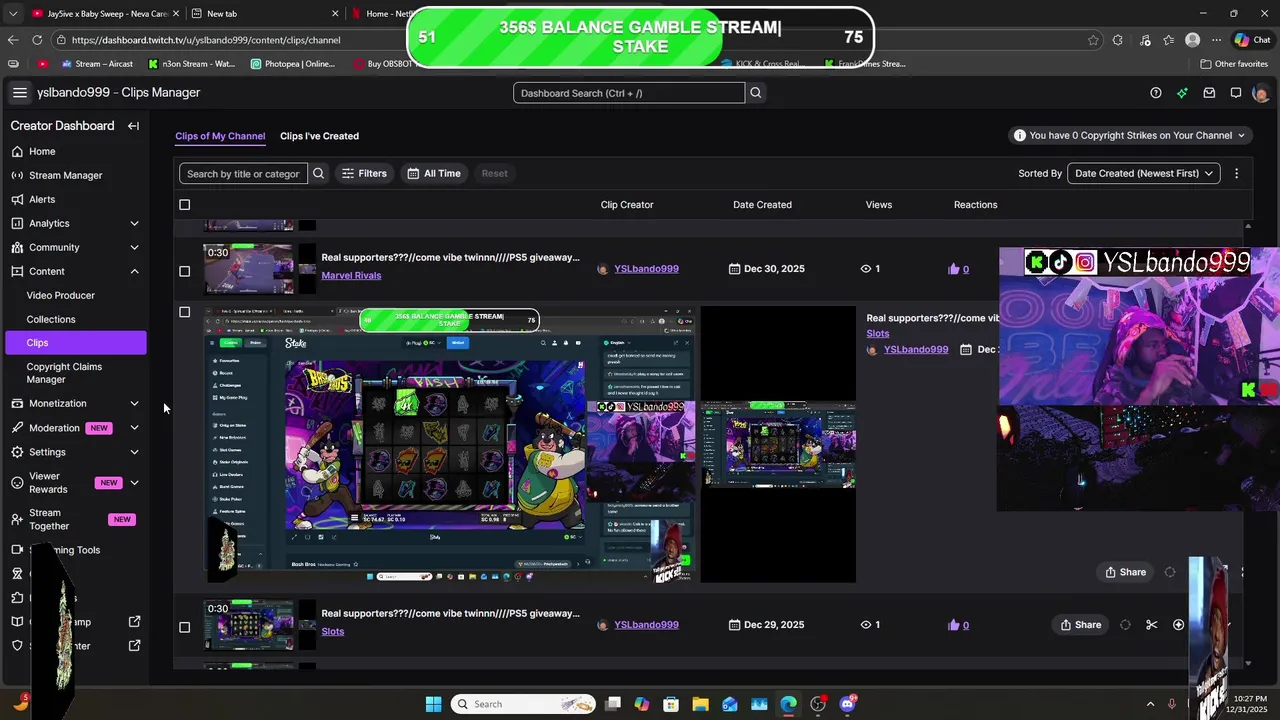Open the user avatar menu

pos(1261,93)
